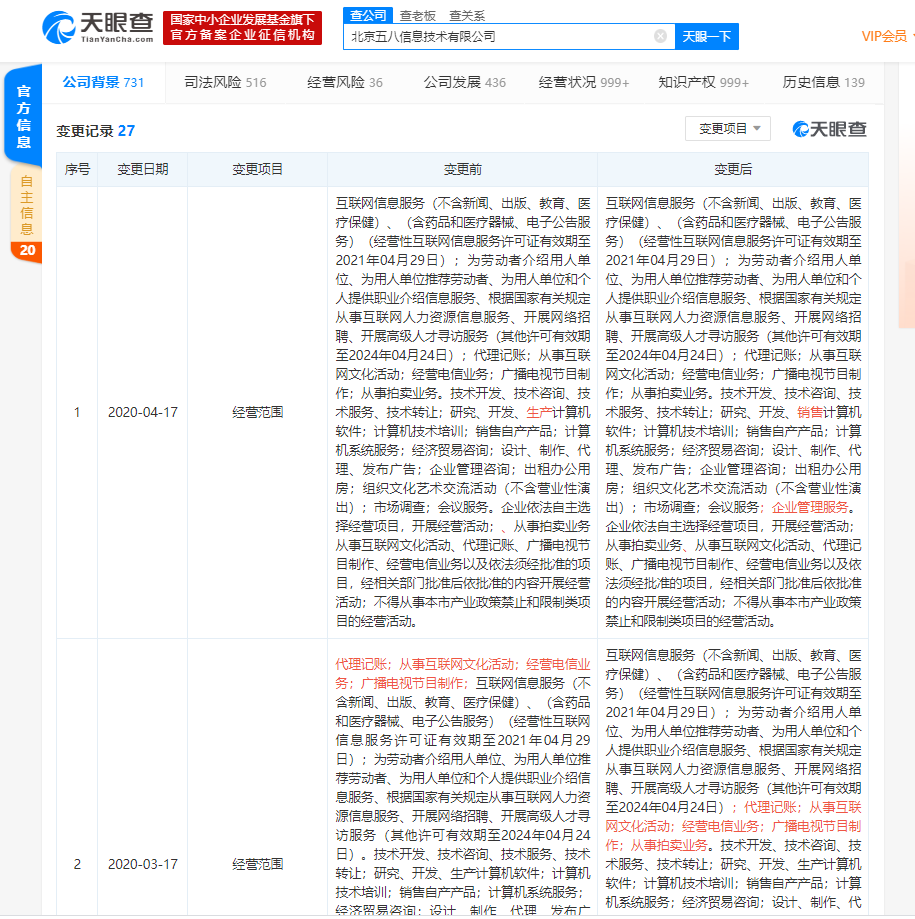Click the company name search input field
Screen dimensions: 915x919
500,36
